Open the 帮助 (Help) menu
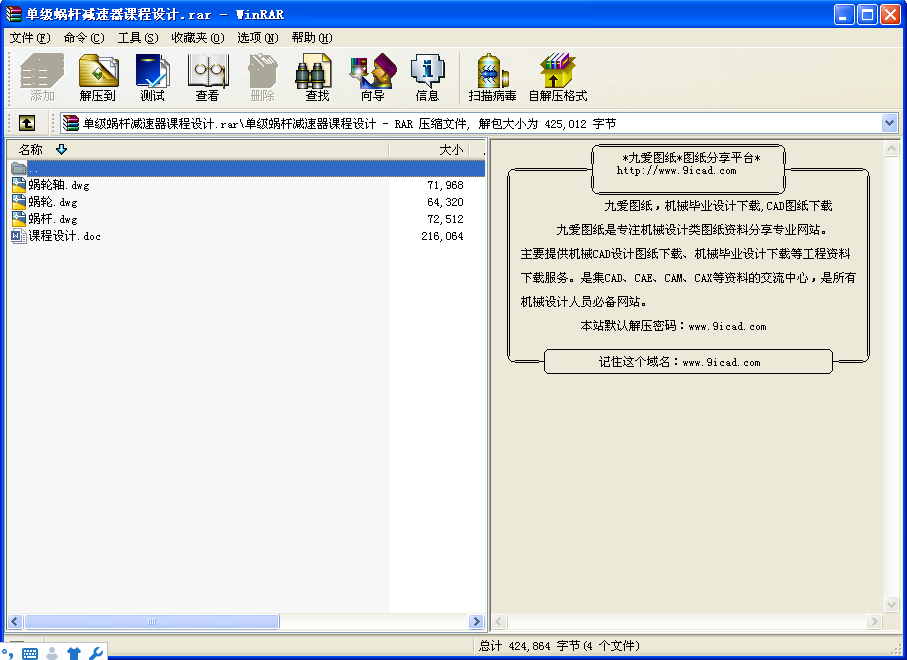 coord(312,38)
